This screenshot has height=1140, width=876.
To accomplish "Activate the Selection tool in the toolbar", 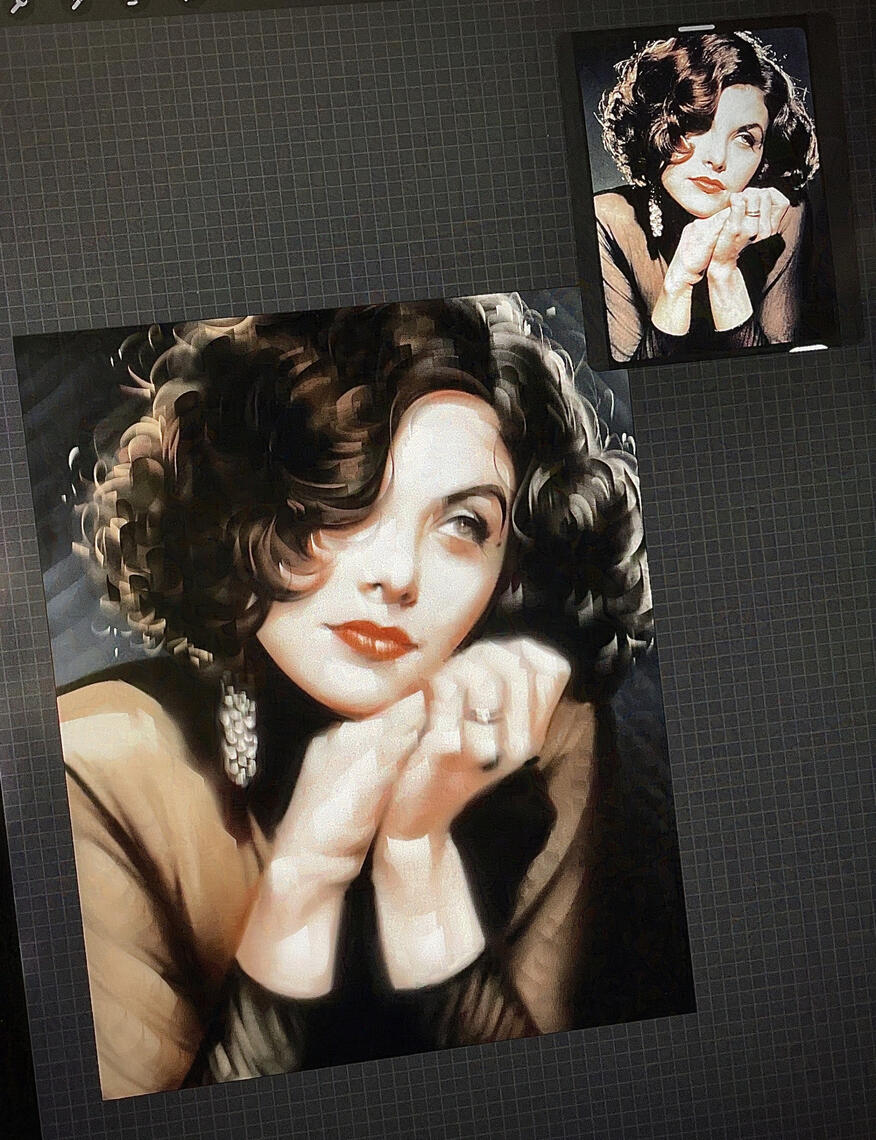I will click(x=132, y=5).
